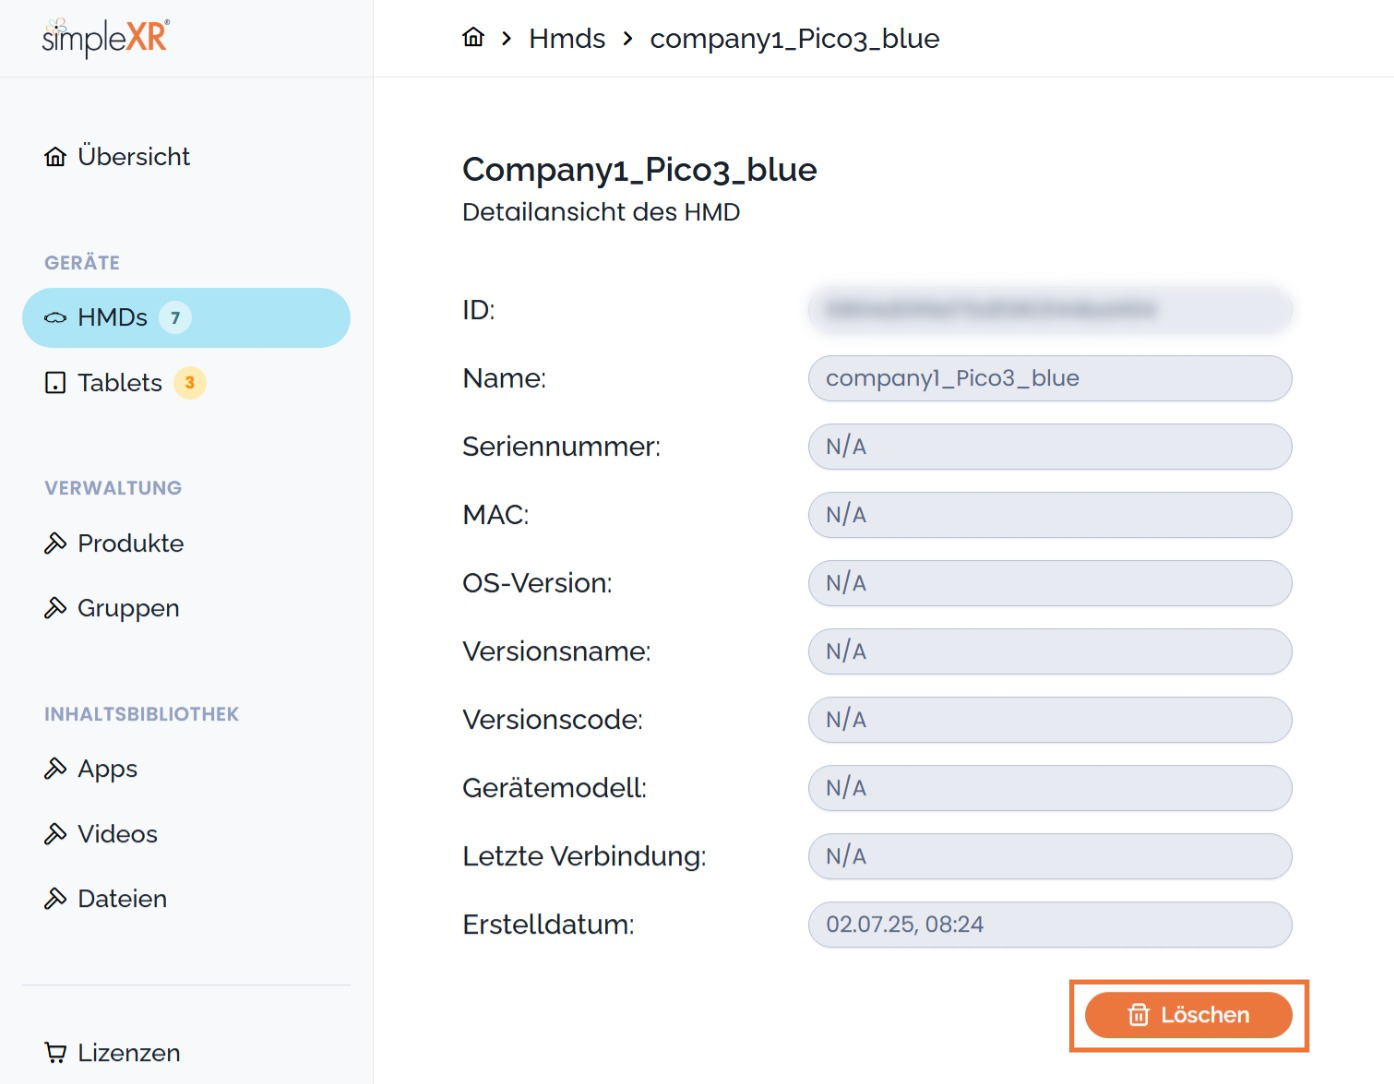
Task: Open the Dateien section
Action: click(122, 899)
